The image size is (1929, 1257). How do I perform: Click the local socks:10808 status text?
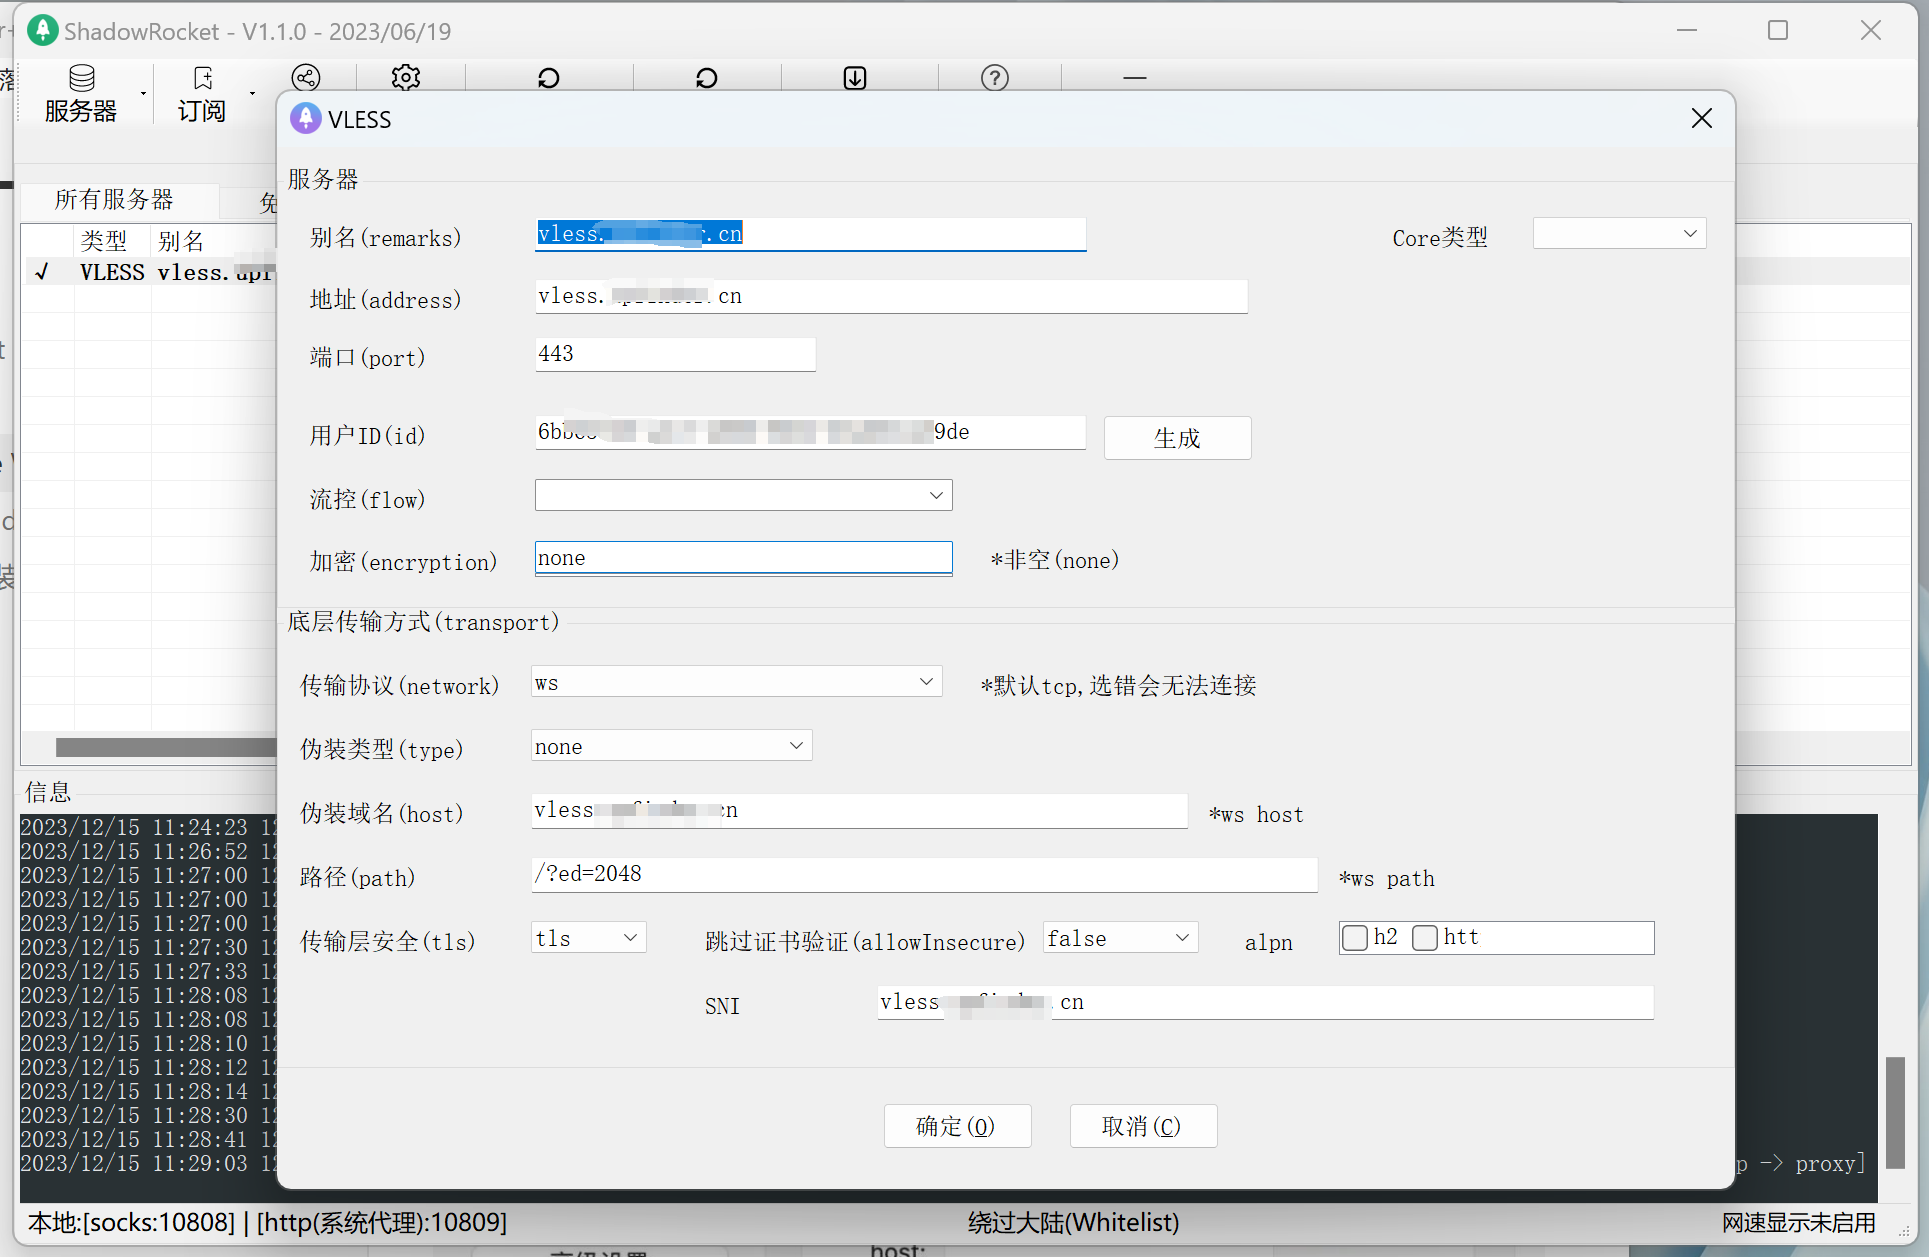pos(131,1222)
